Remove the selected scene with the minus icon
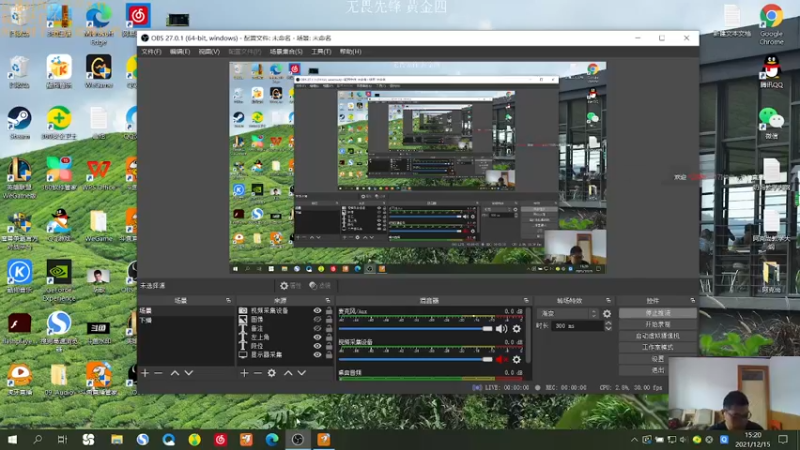The width and height of the screenshot is (800, 450). tap(158, 373)
